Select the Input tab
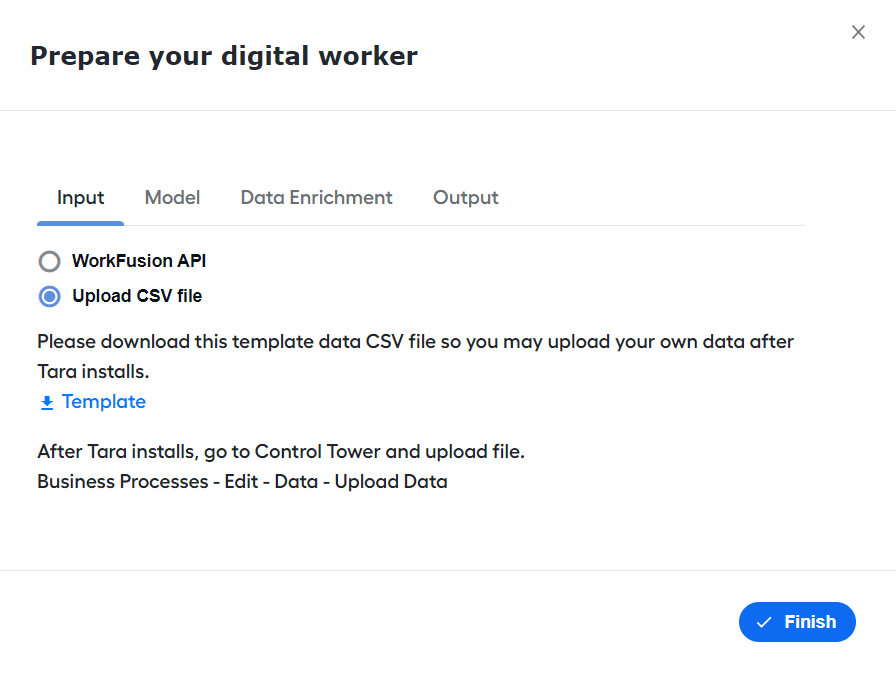 [81, 198]
